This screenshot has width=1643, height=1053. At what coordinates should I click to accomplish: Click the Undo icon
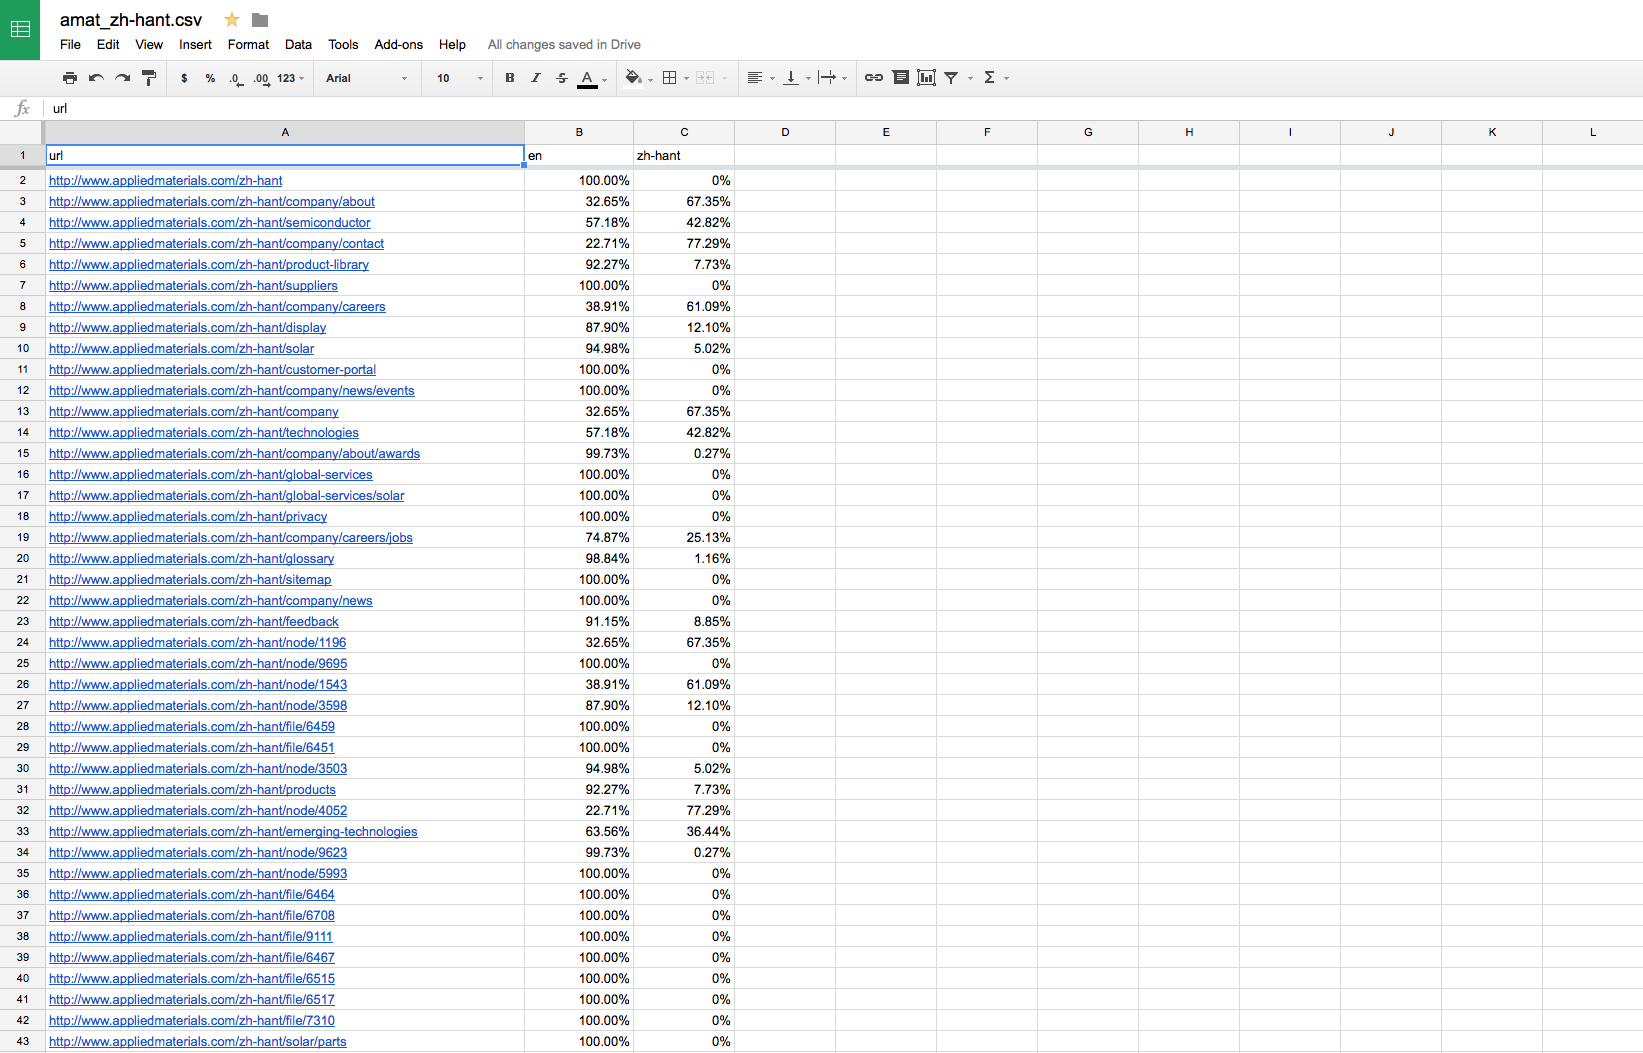point(96,78)
